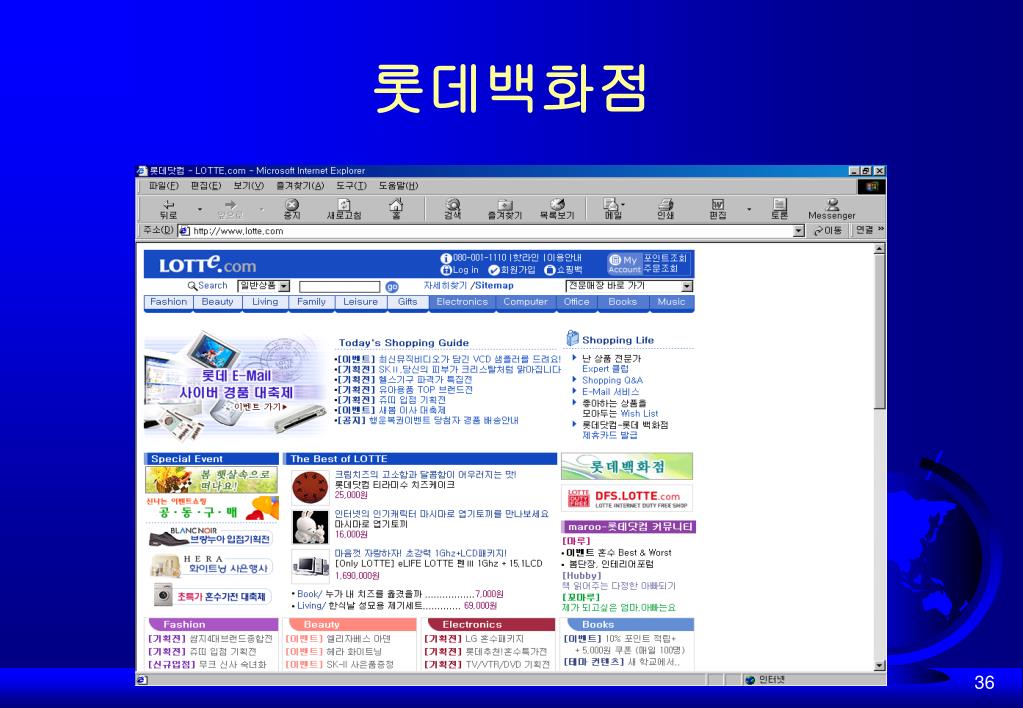Click the HERA 화이트닝 사은행사 banner

click(x=211, y=566)
